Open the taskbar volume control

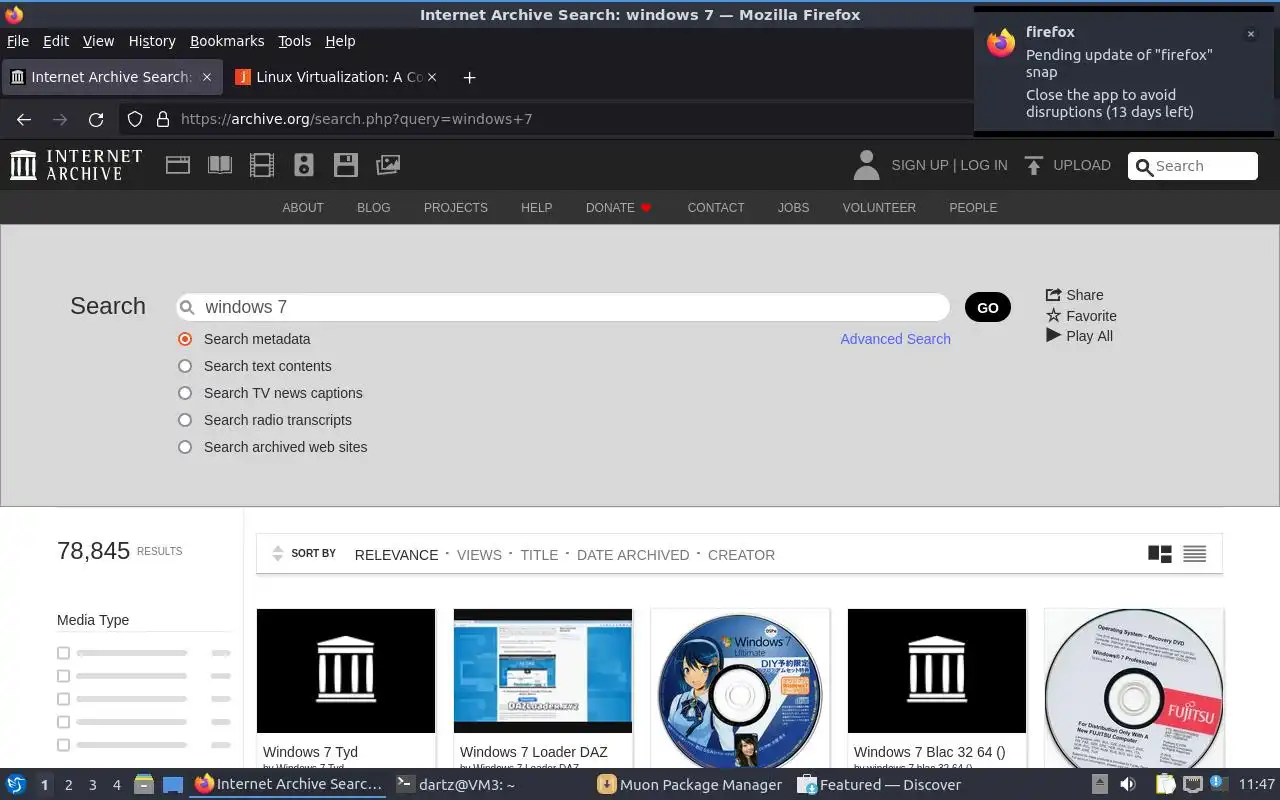(x=1128, y=785)
